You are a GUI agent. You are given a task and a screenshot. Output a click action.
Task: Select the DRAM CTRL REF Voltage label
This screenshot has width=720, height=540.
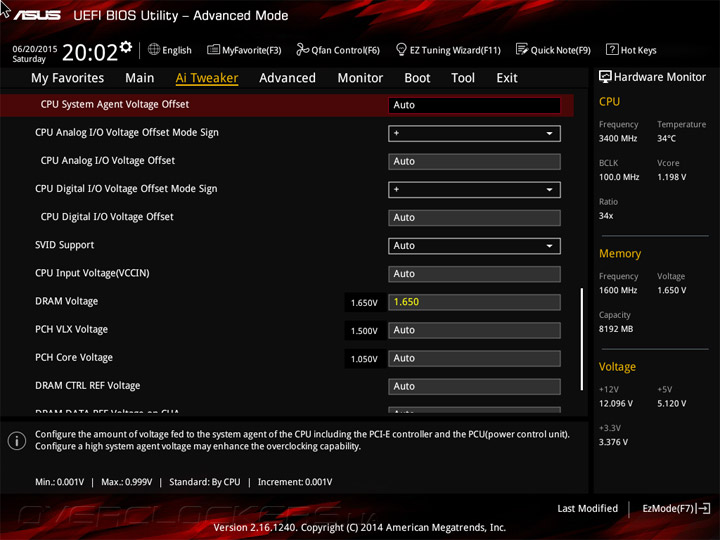click(88, 386)
